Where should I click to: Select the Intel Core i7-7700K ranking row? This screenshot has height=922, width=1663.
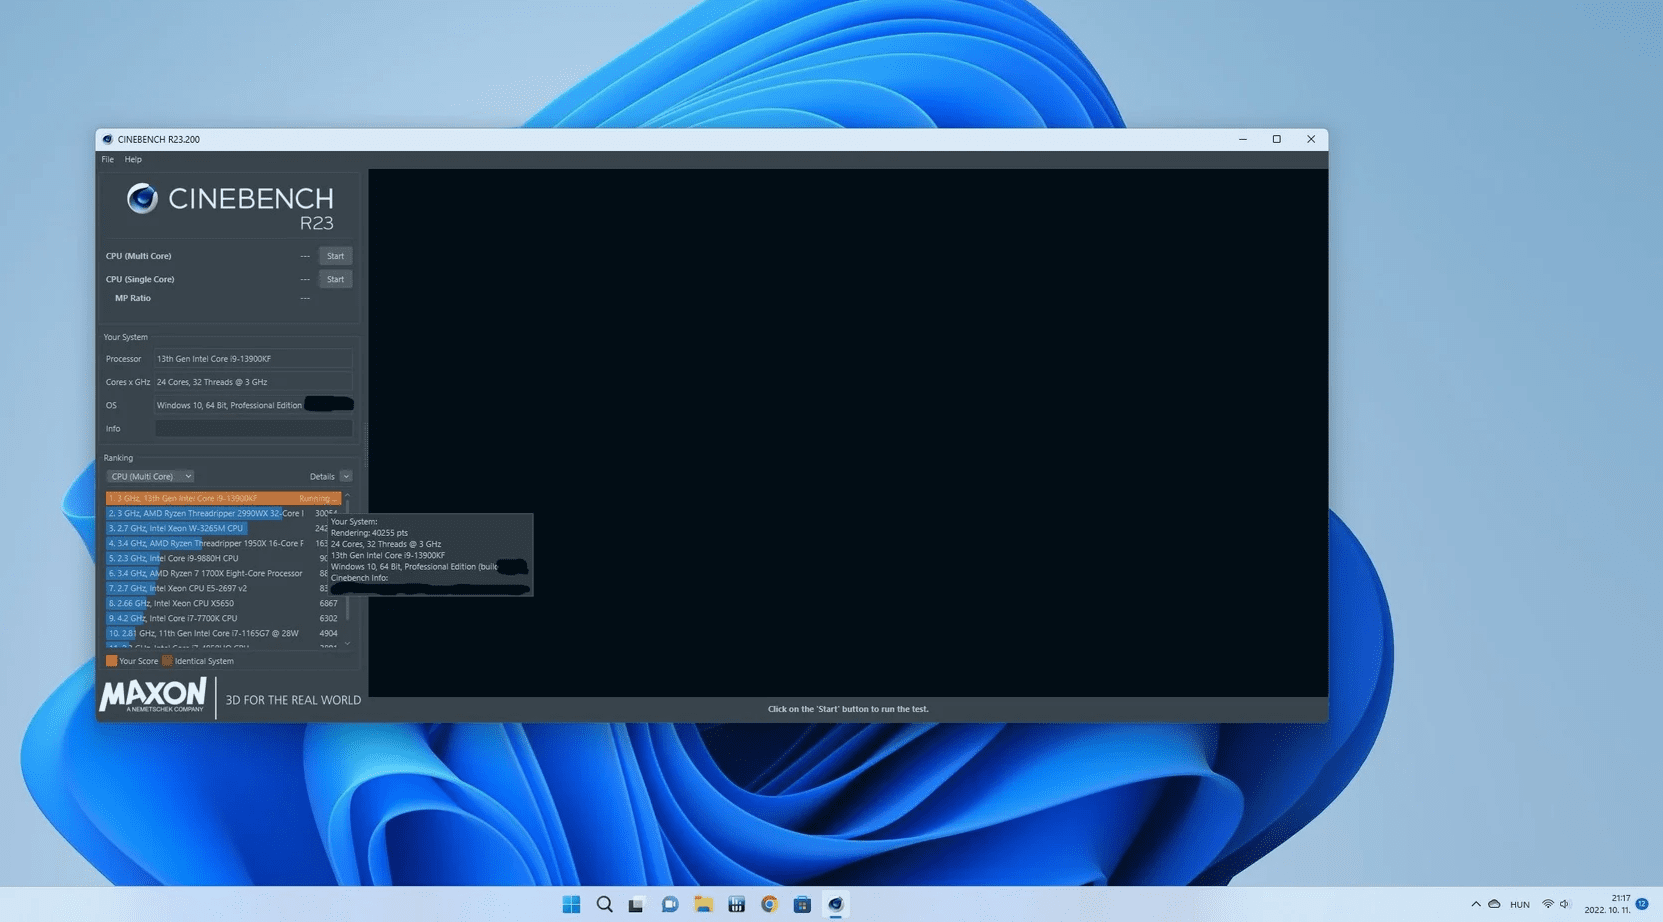pyautogui.click(x=223, y=618)
